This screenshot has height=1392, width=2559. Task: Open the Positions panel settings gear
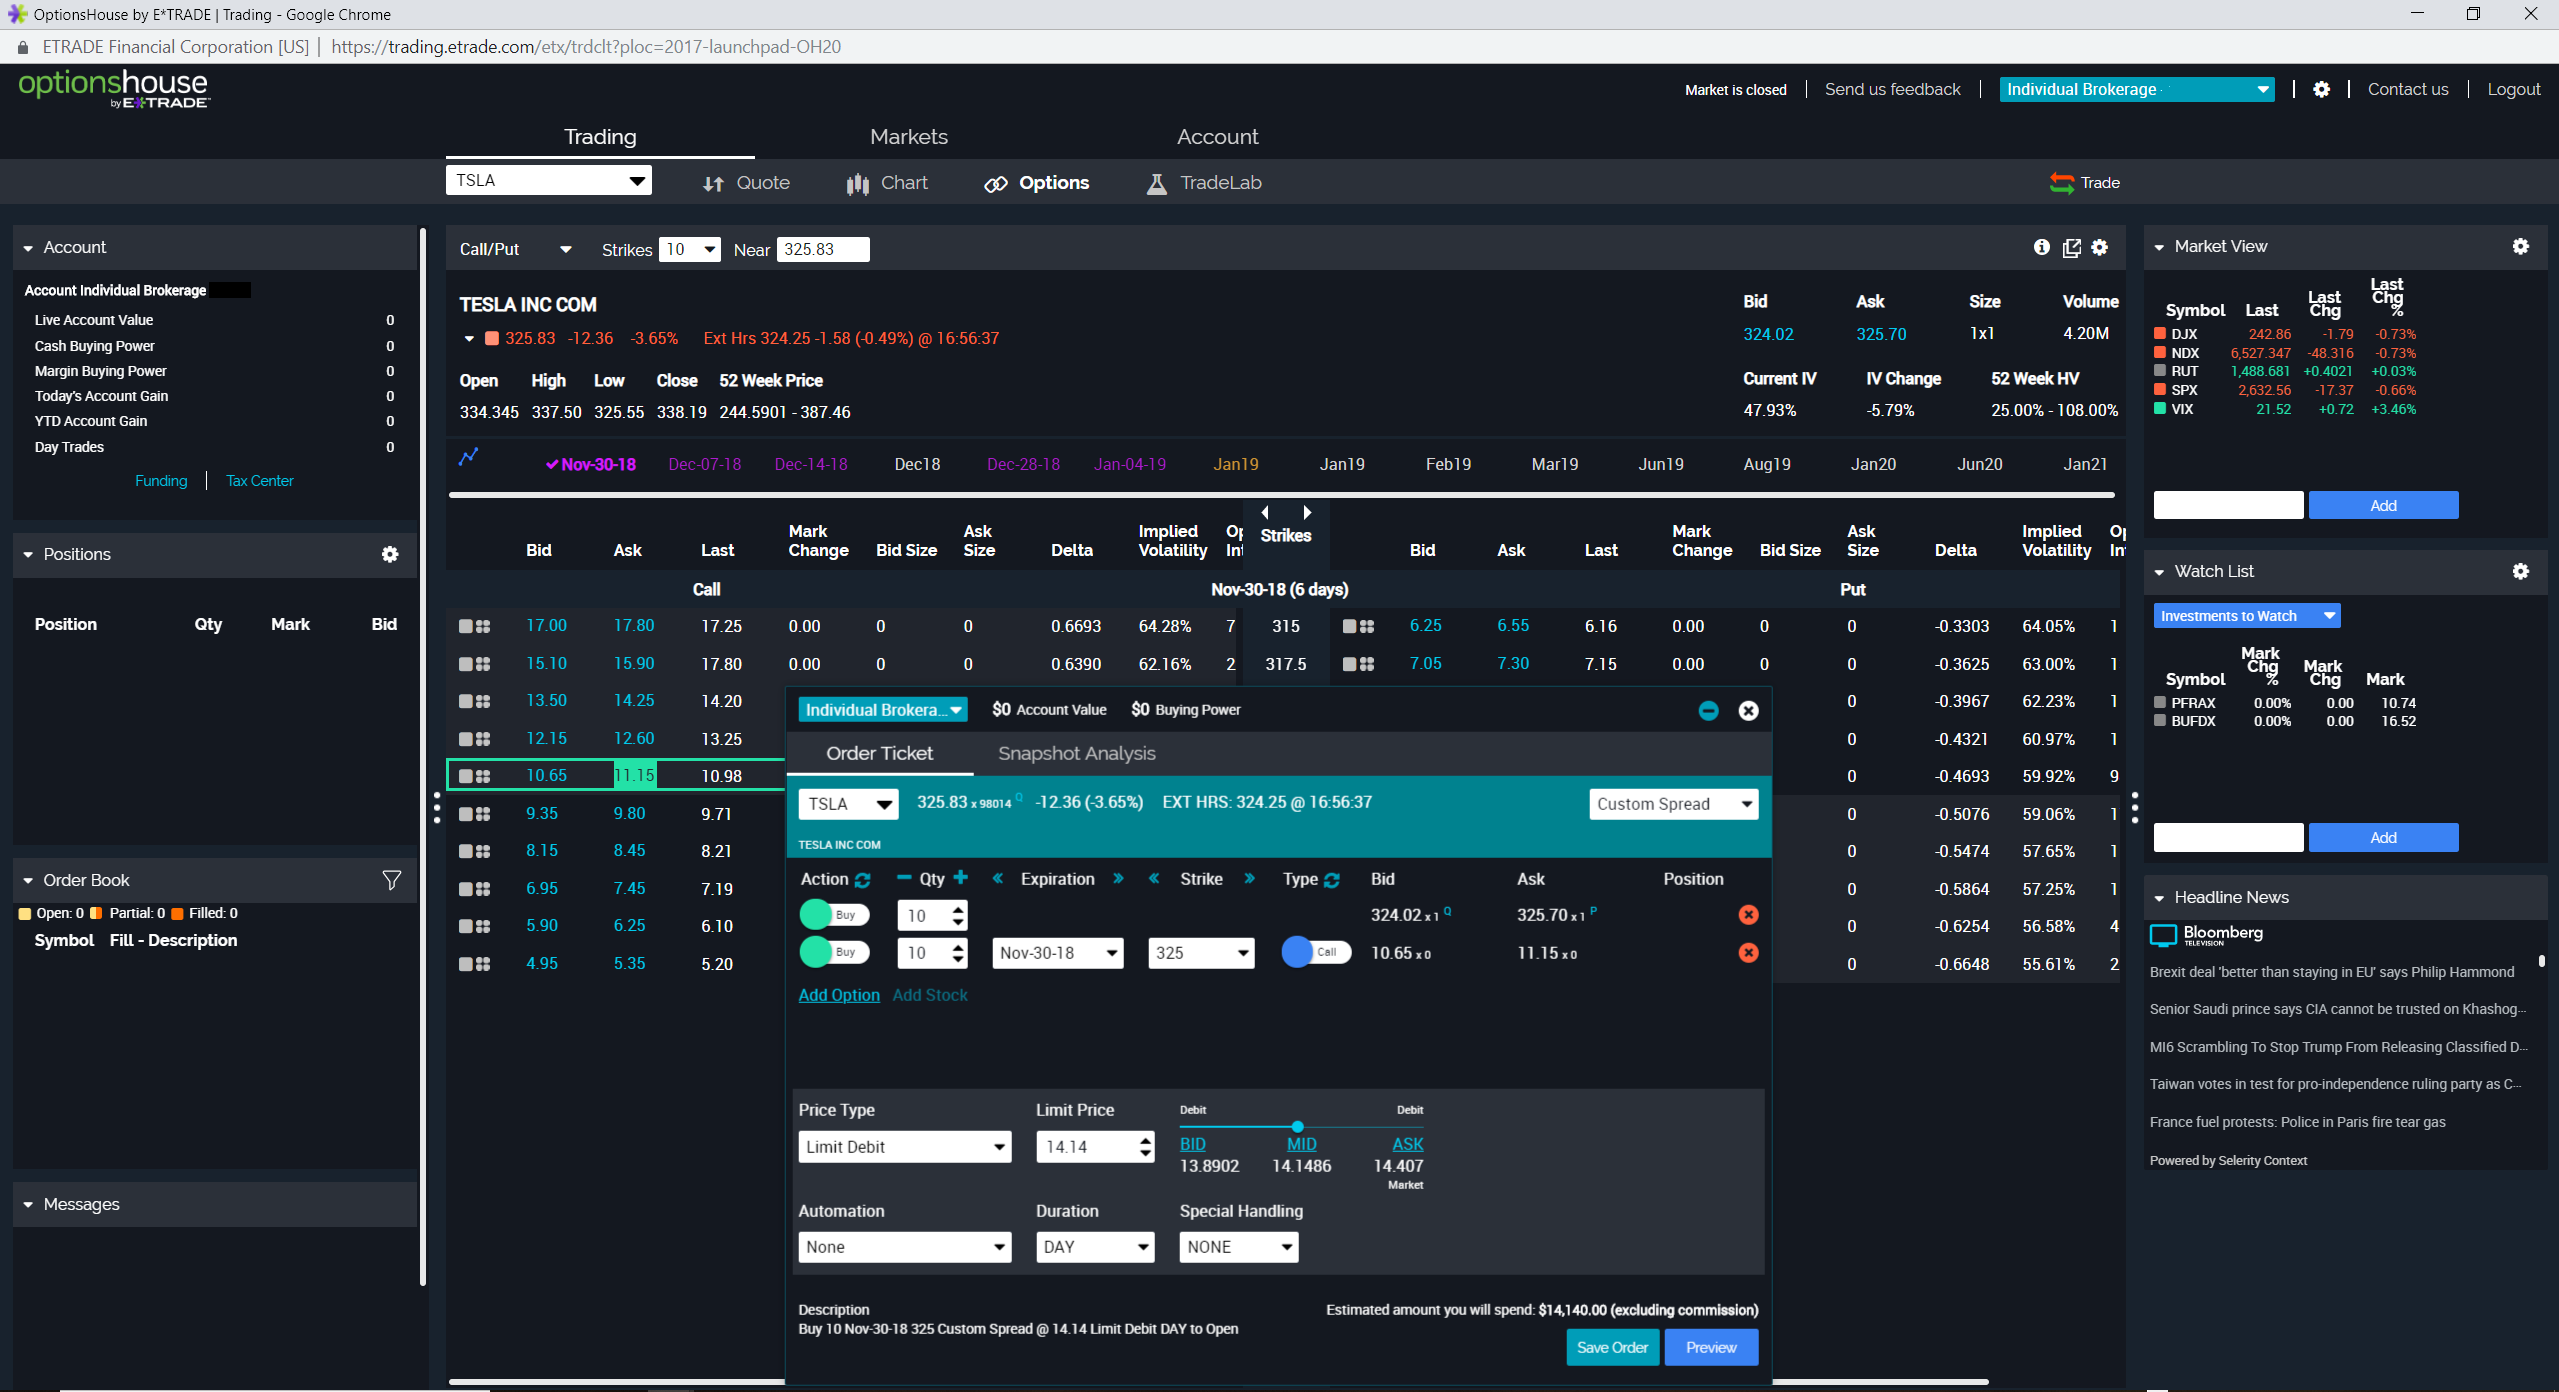coord(390,554)
